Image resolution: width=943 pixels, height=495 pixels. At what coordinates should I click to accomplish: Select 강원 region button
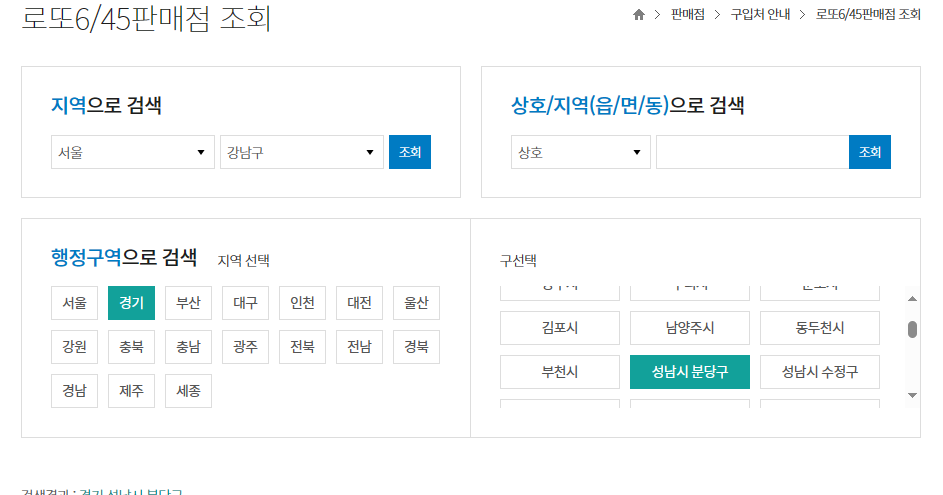pyautogui.click(x=75, y=347)
